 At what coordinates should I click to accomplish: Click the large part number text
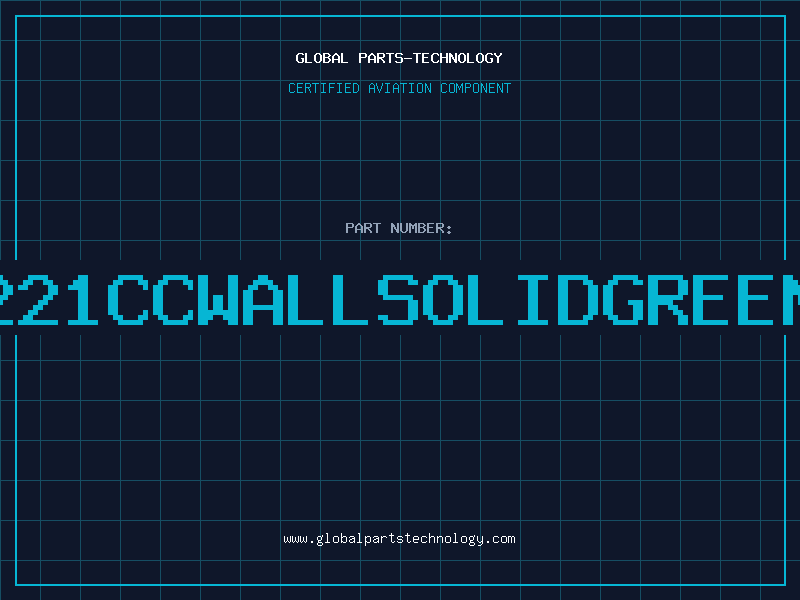point(400,300)
